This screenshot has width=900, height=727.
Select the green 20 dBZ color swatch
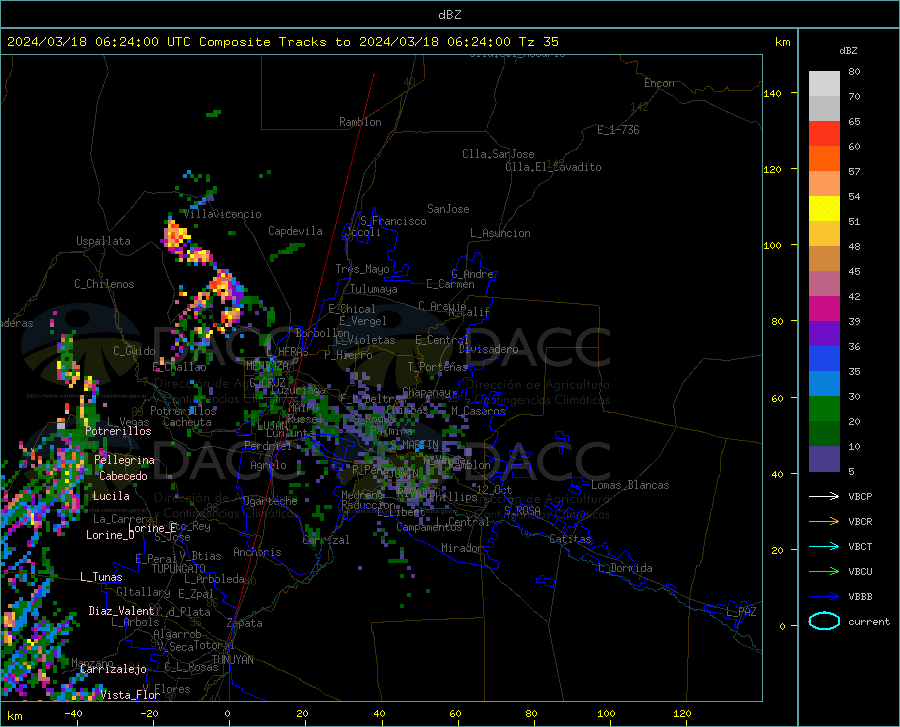coord(824,409)
